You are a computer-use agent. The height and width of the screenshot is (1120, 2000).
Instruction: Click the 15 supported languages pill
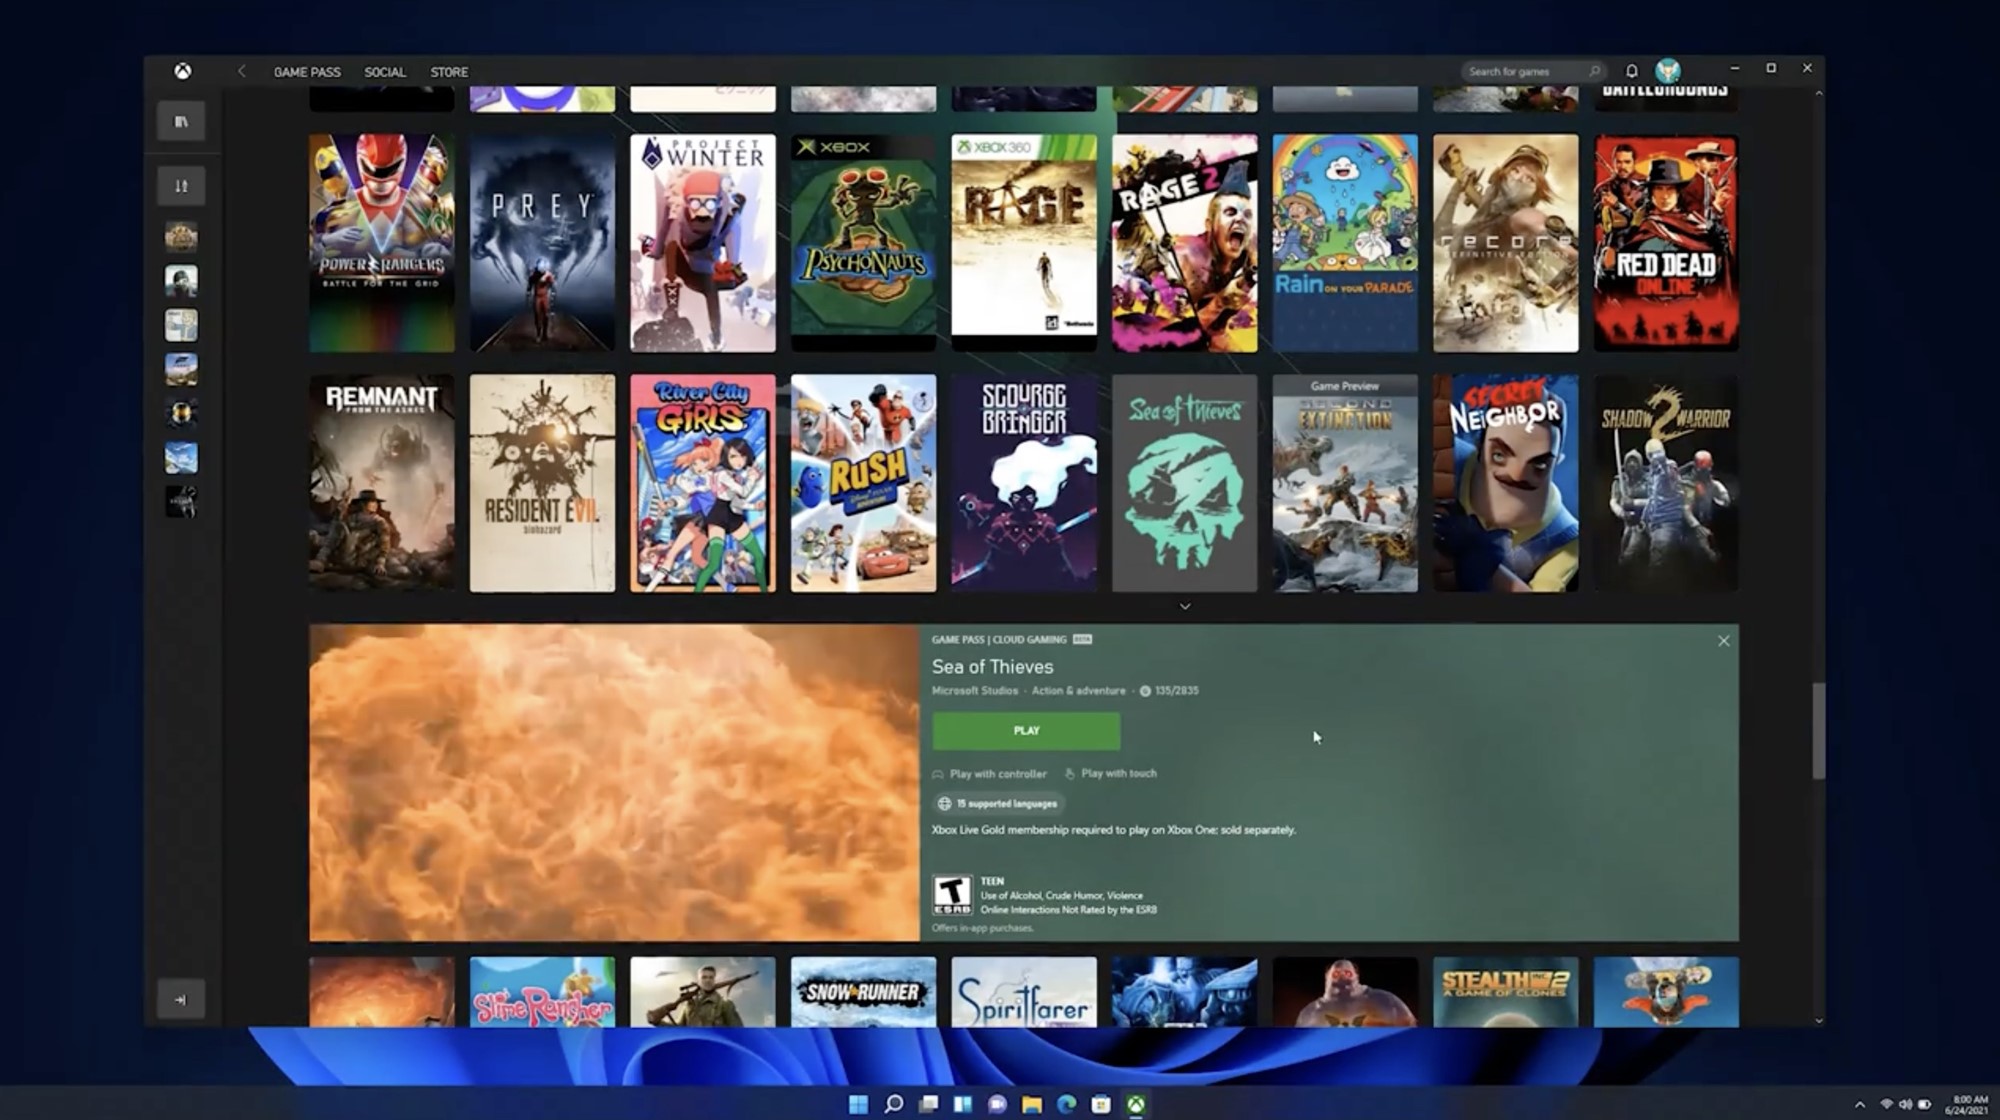tap(998, 803)
